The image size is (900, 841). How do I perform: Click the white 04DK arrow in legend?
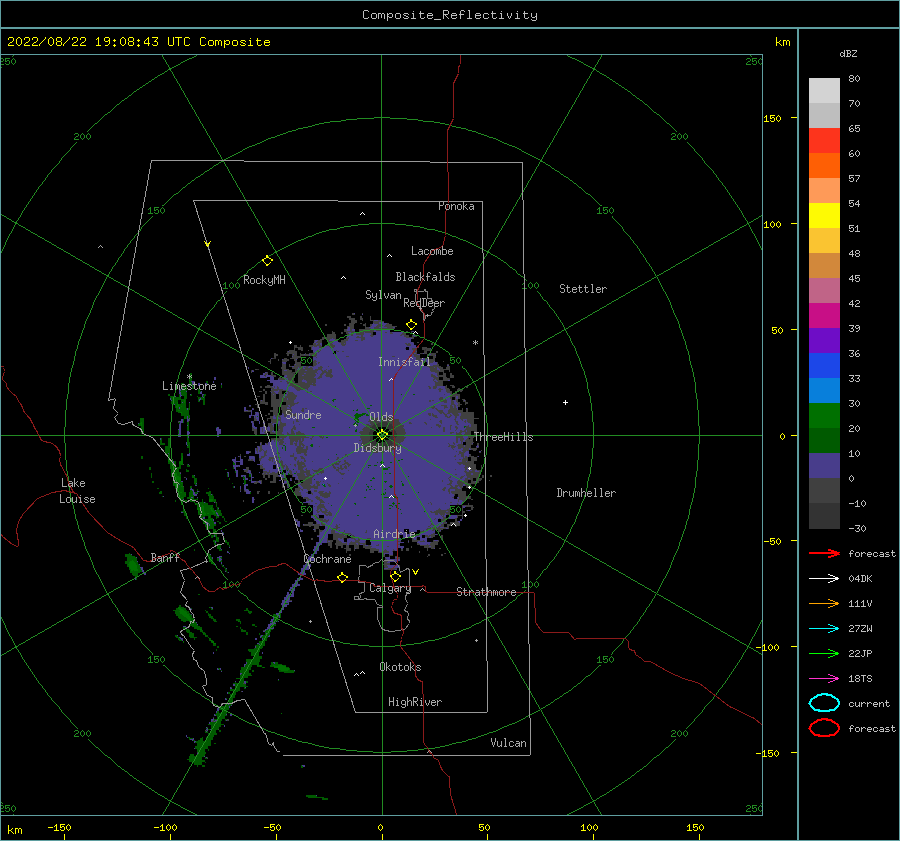(x=824, y=579)
